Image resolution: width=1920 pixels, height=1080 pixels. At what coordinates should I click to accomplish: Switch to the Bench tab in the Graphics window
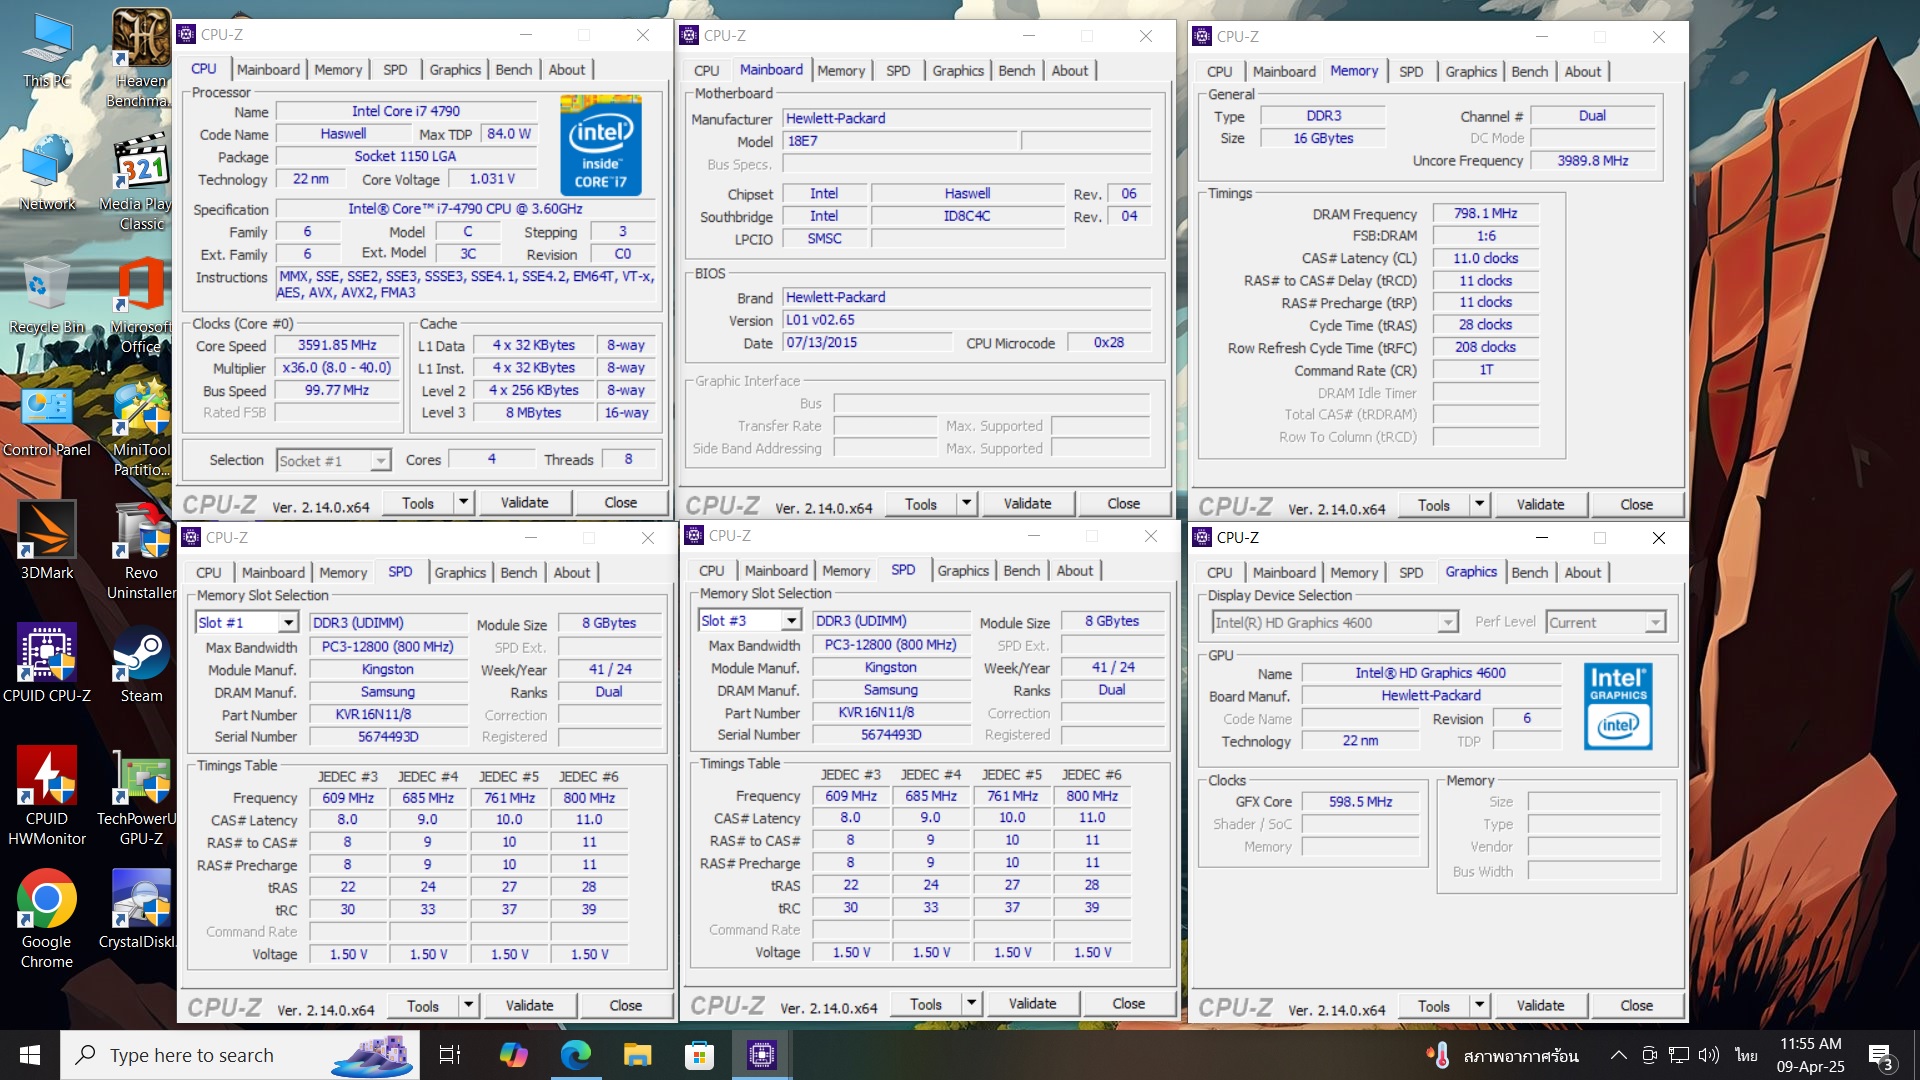pos(1529,572)
